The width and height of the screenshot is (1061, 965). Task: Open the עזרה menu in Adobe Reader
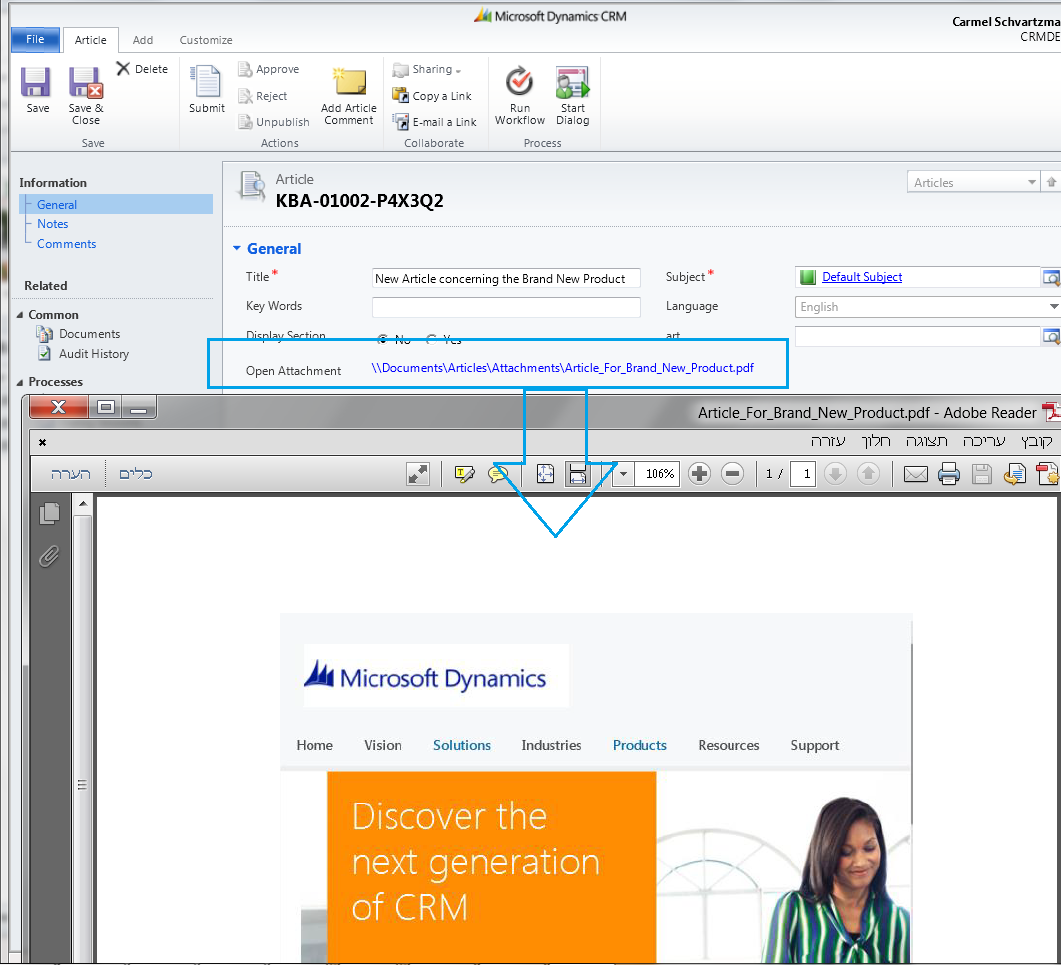coord(828,441)
